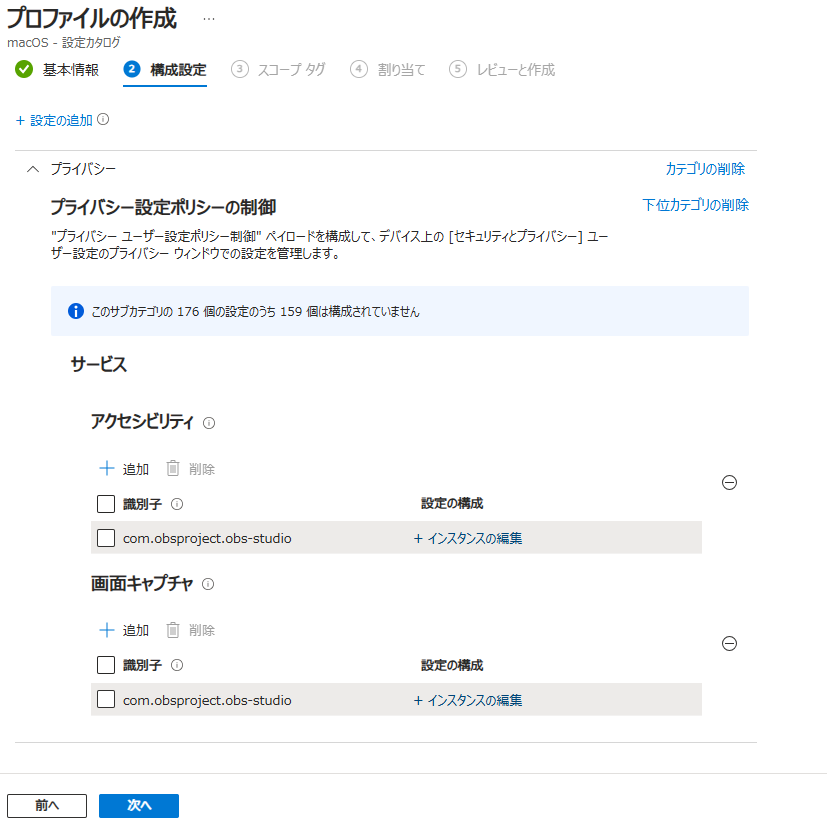Click the サービス section heading
Image resolution: width=827 pixels, height=832 pixels.
99,365
